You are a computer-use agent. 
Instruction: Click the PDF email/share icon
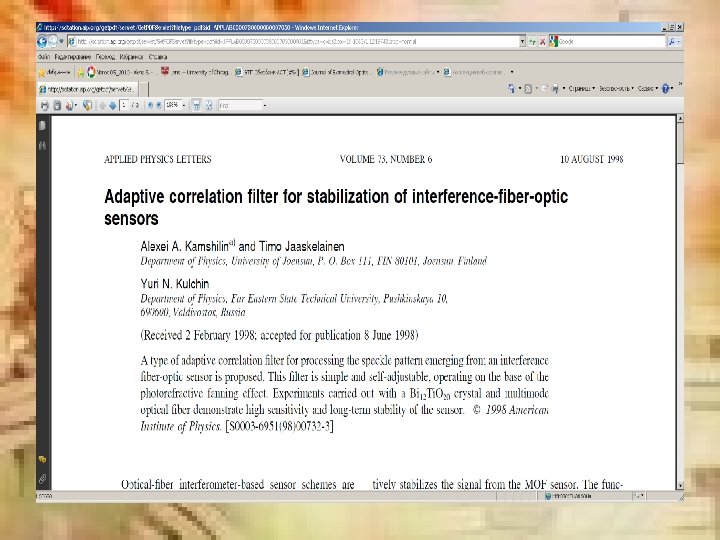tap(70, 106)
